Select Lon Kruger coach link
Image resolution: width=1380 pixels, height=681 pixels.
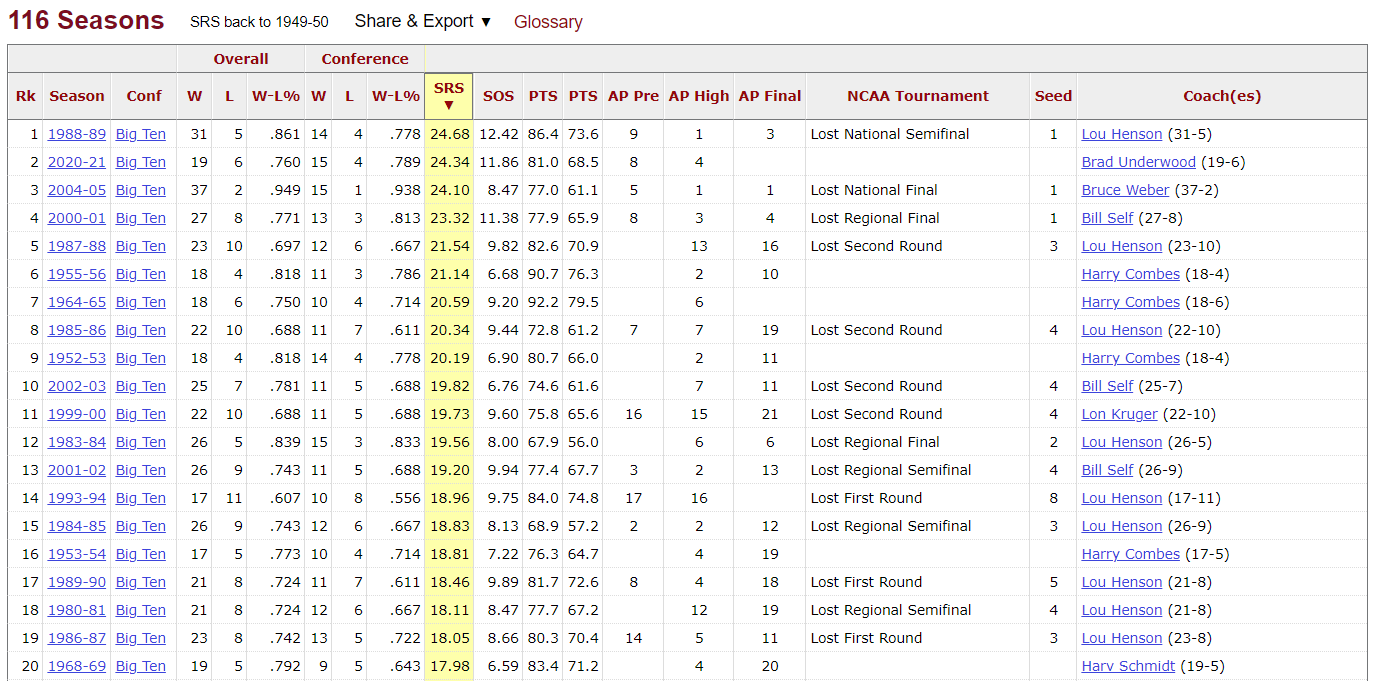point(1119,414)
